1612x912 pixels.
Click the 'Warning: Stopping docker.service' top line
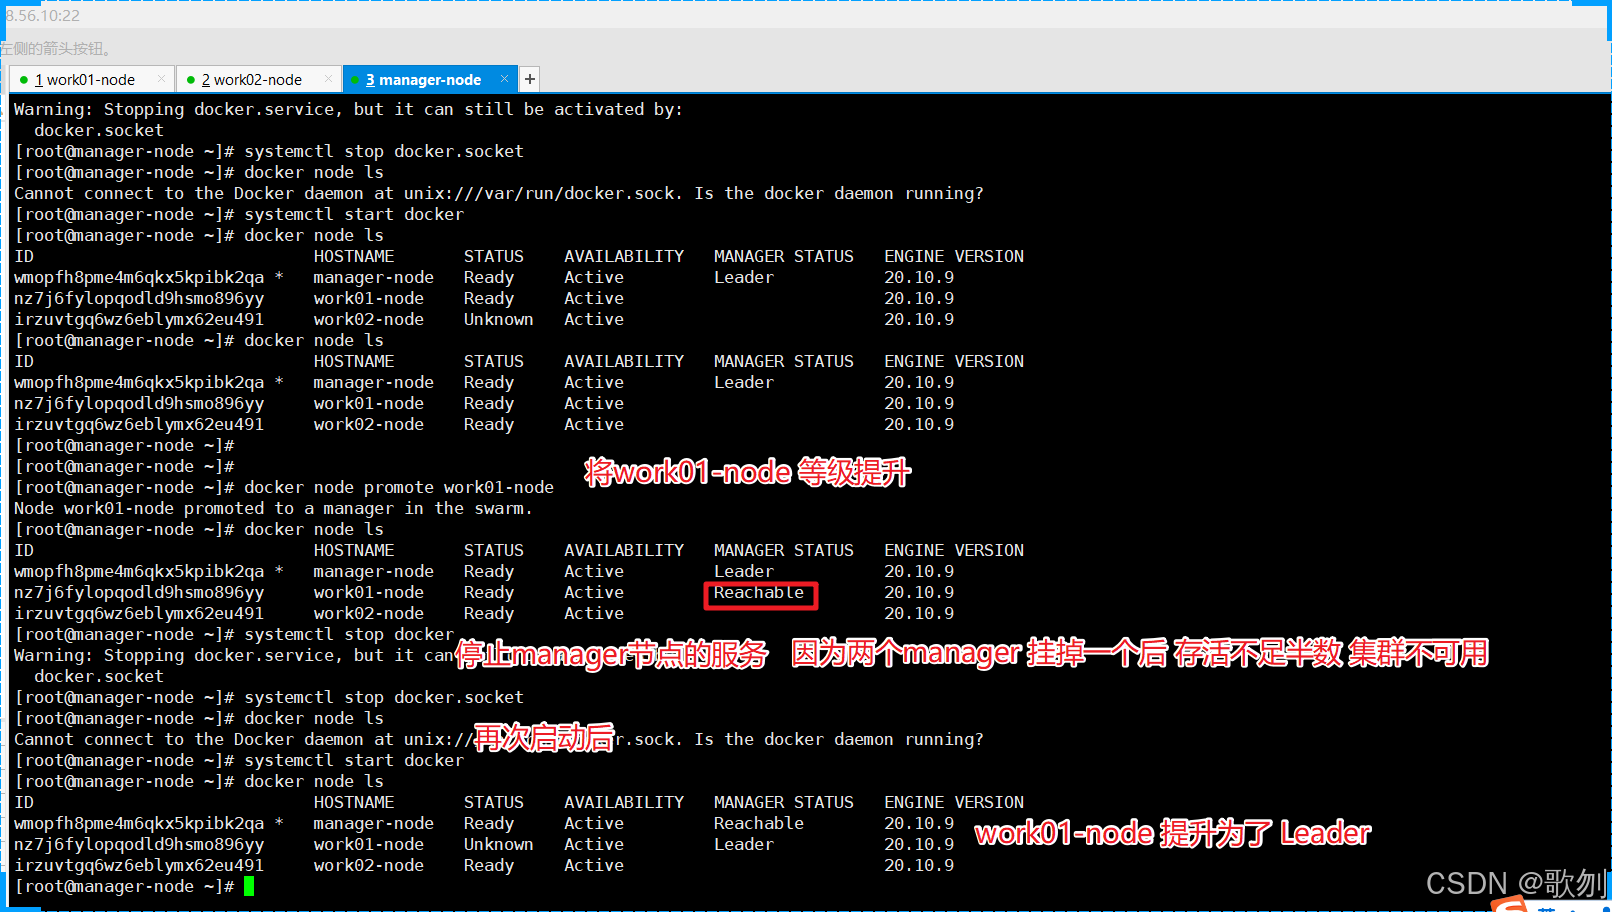(348, 109)
